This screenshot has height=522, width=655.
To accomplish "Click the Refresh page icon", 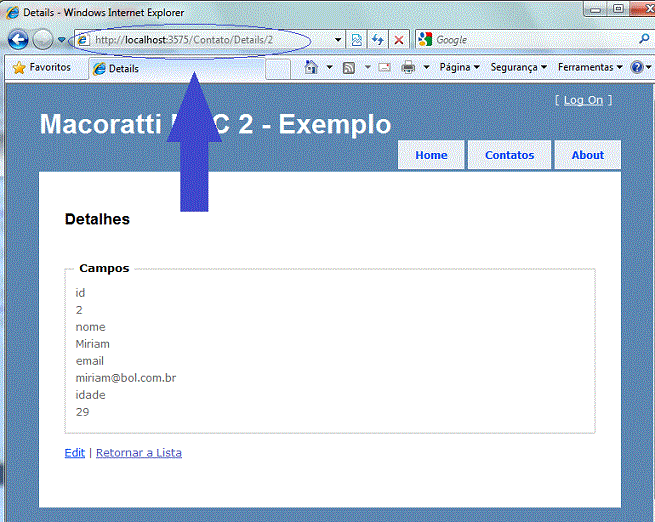I will click(378, 40).
